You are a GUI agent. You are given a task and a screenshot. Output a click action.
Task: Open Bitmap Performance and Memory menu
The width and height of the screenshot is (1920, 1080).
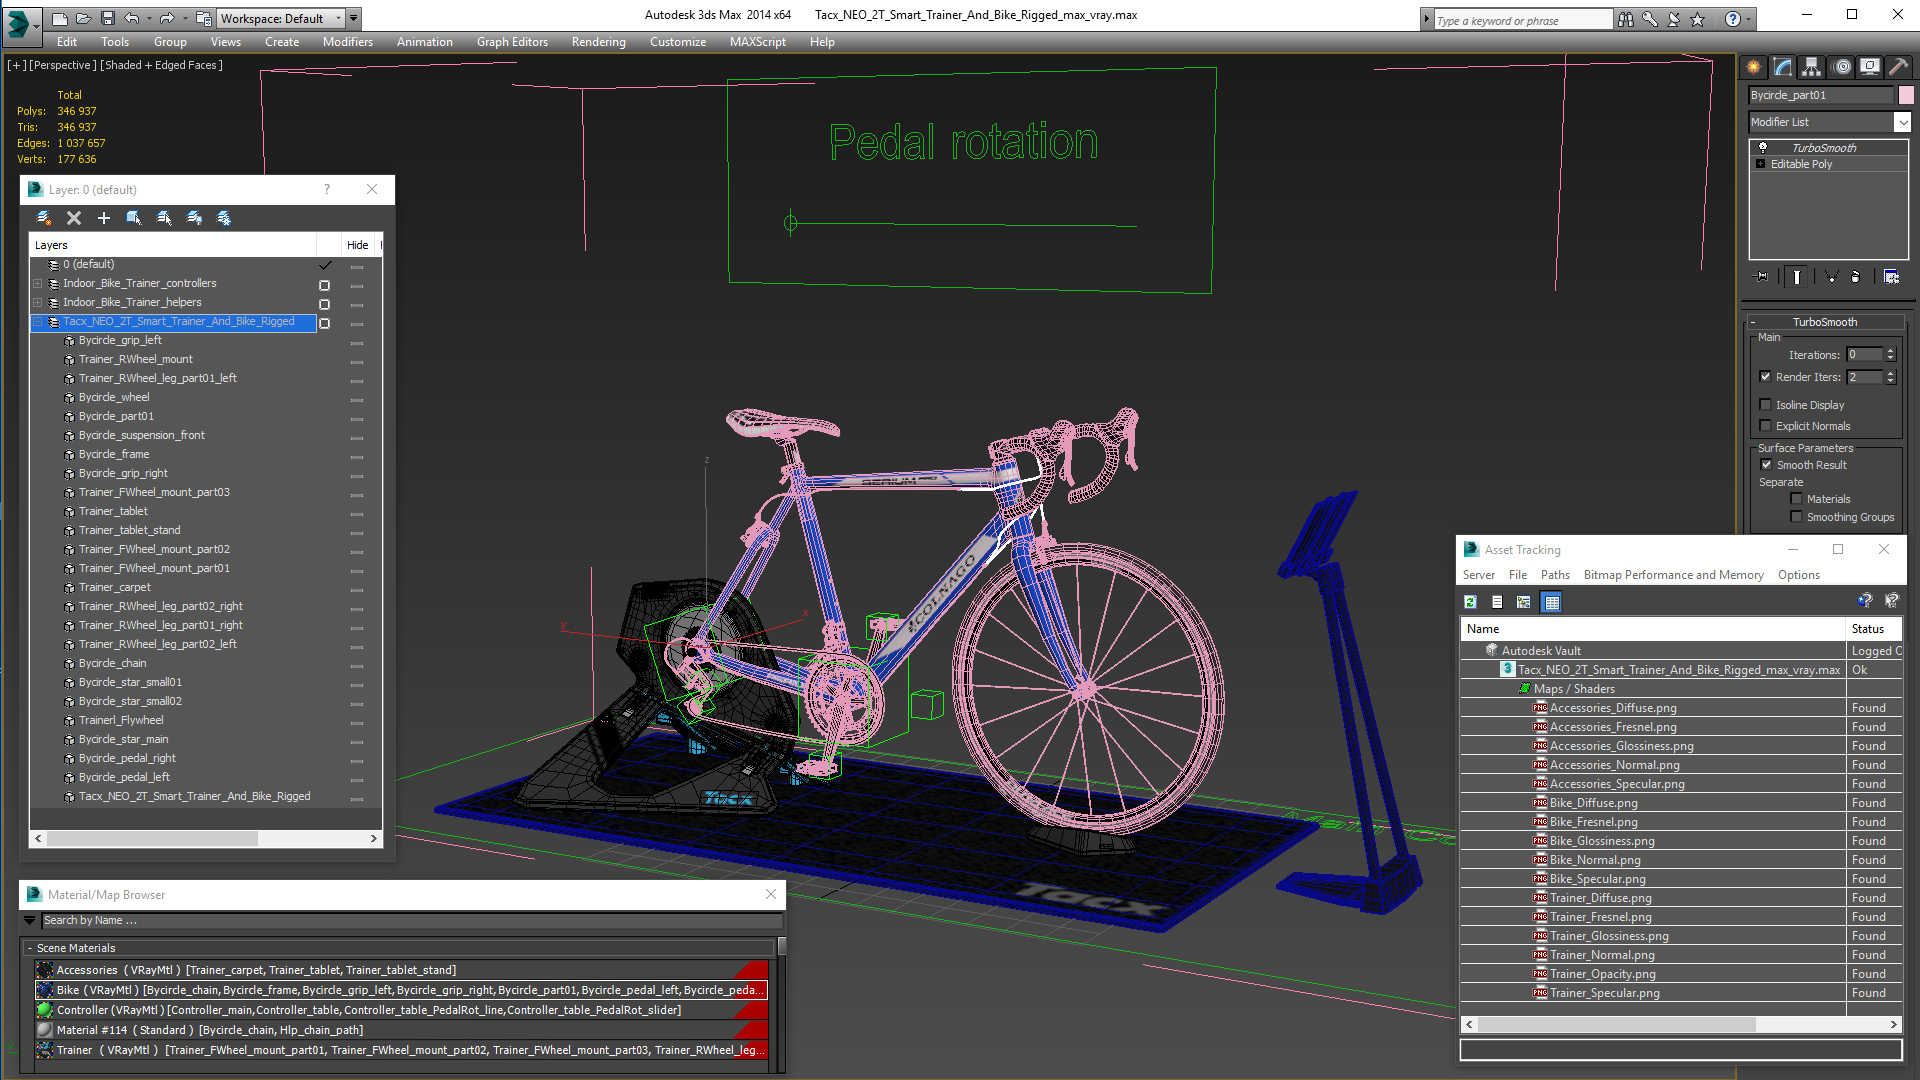click(1673, 575)
